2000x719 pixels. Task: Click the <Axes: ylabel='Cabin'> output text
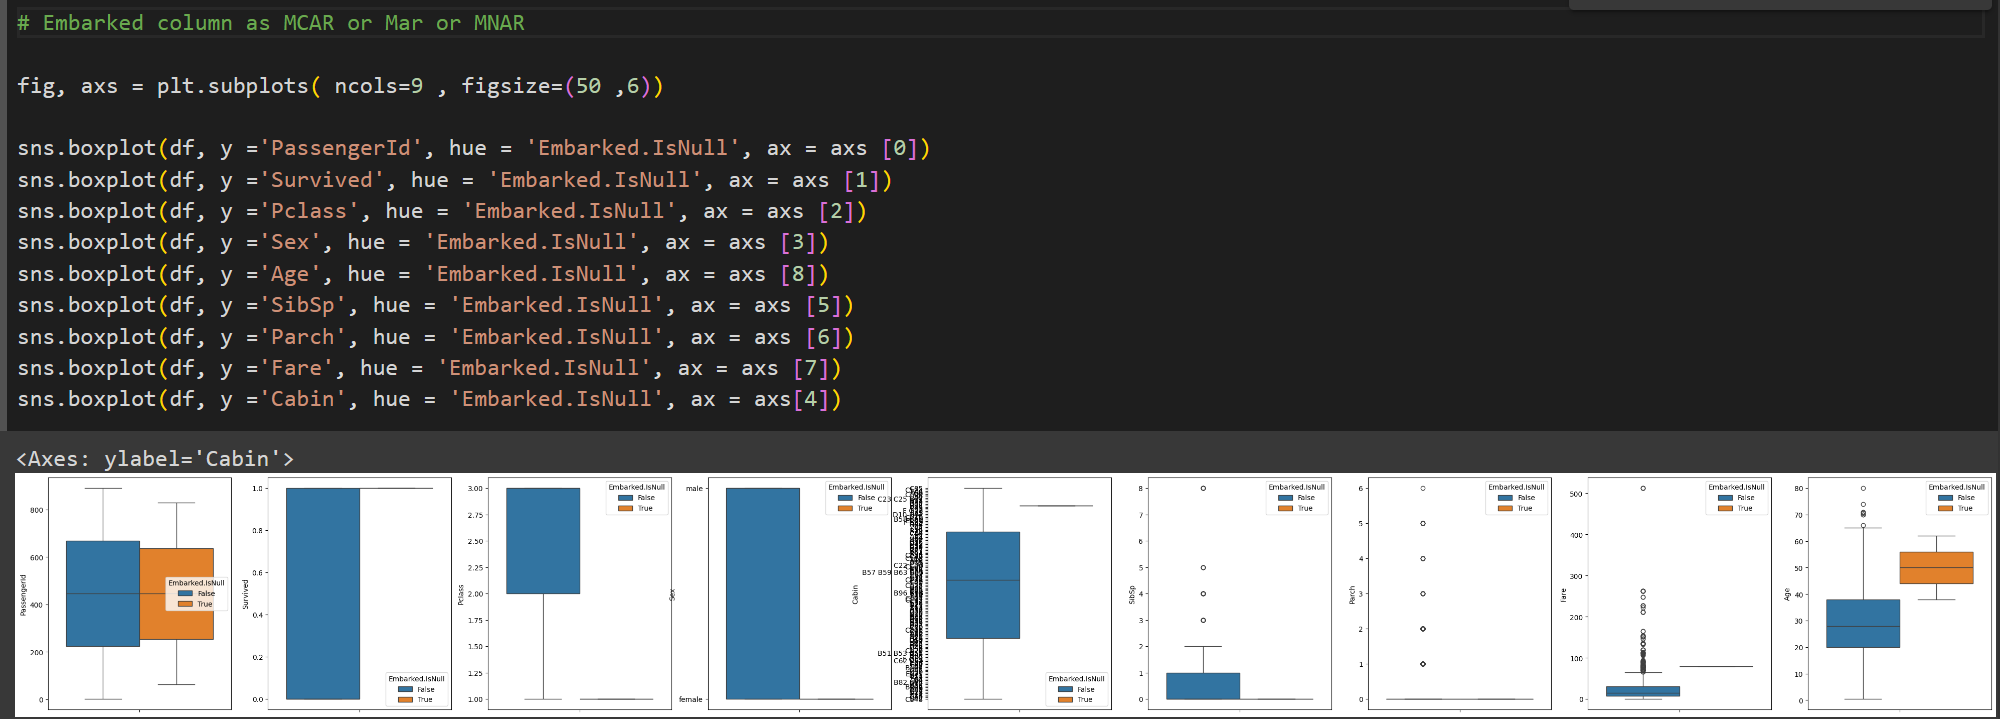point(155,459)
